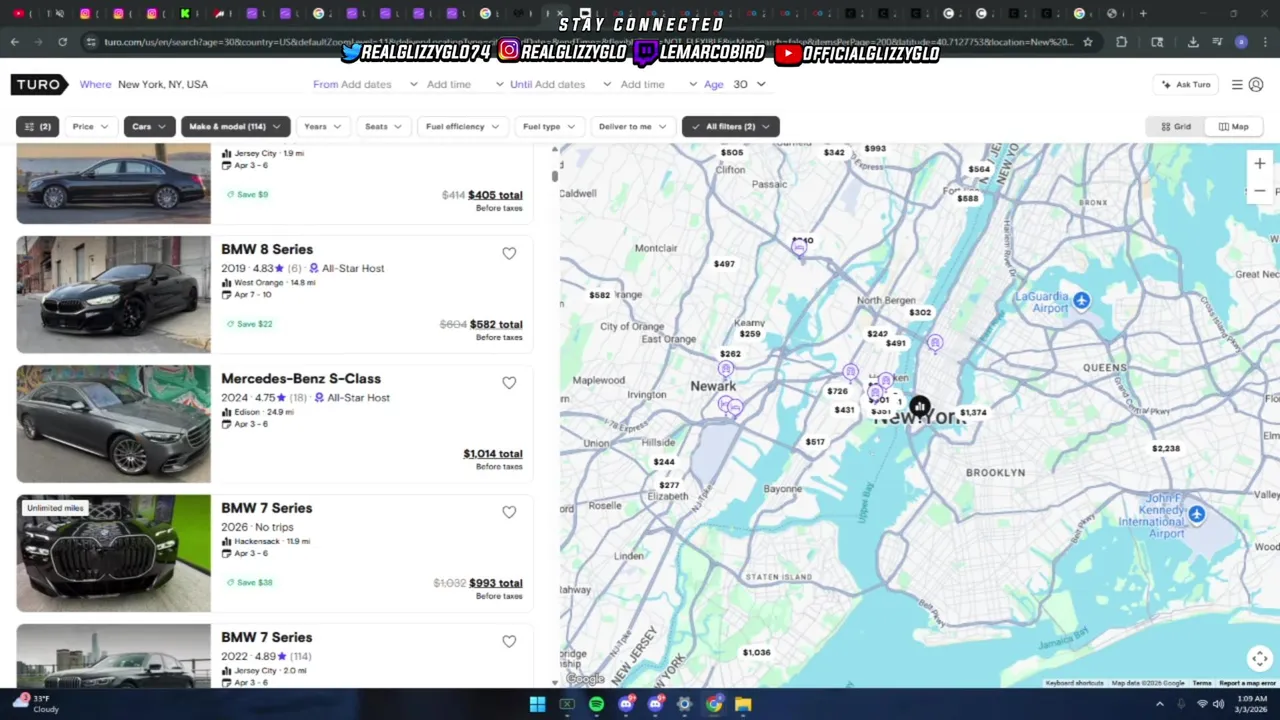The width and height of the screenshot is (1280, 720).
Task: Edit the Where location field New York
Action: [x=163, y=84]
